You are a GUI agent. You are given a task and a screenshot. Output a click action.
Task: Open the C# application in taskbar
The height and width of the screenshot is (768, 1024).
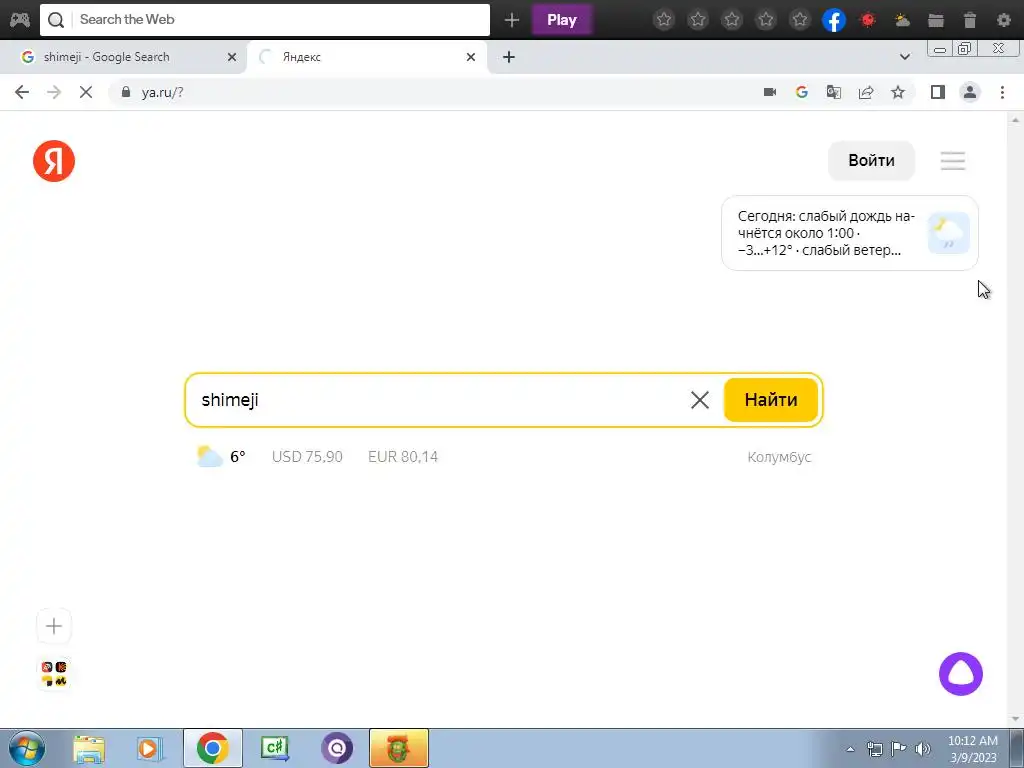pyautogui.click(x=275, y=748)
